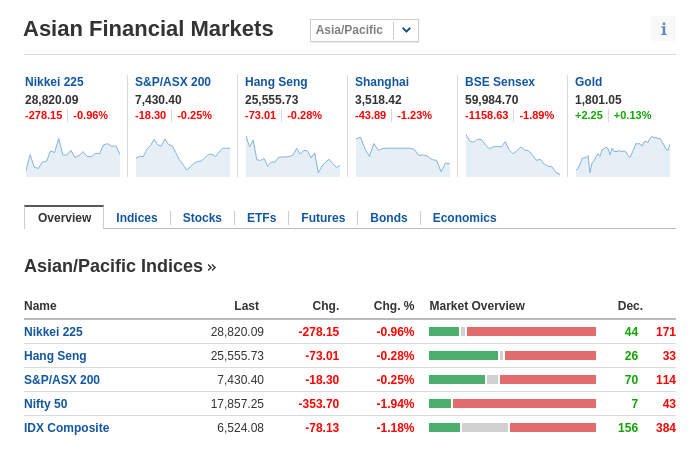The image size is (694, 455).
Task: Open Hang Seng in the top ticker
Action: click(276, 82)
